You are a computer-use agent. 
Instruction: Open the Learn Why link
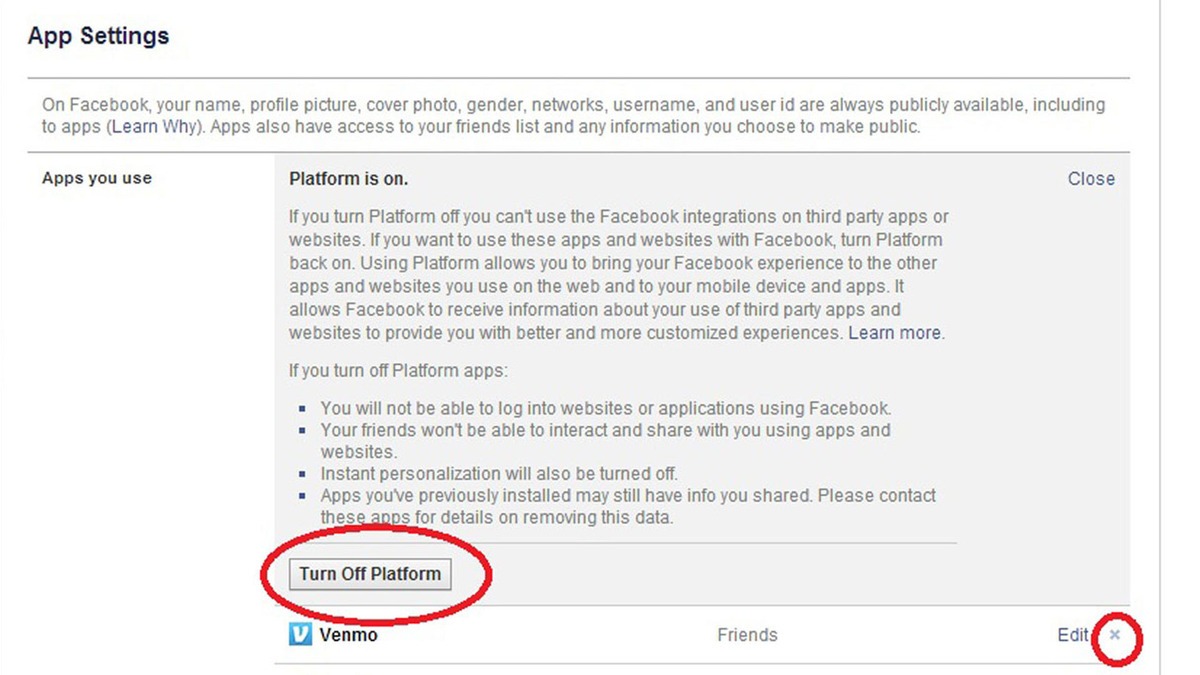click(x=157, y=127)
